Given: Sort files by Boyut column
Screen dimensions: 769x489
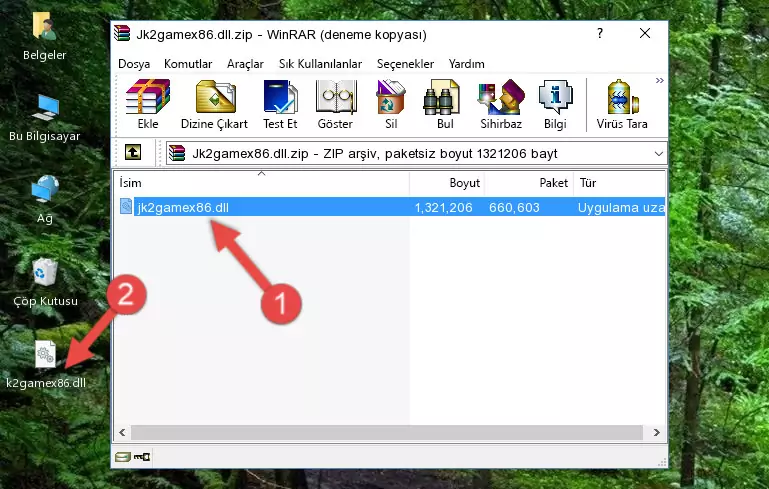Looking at the screenshot, I should click(447, 182).
